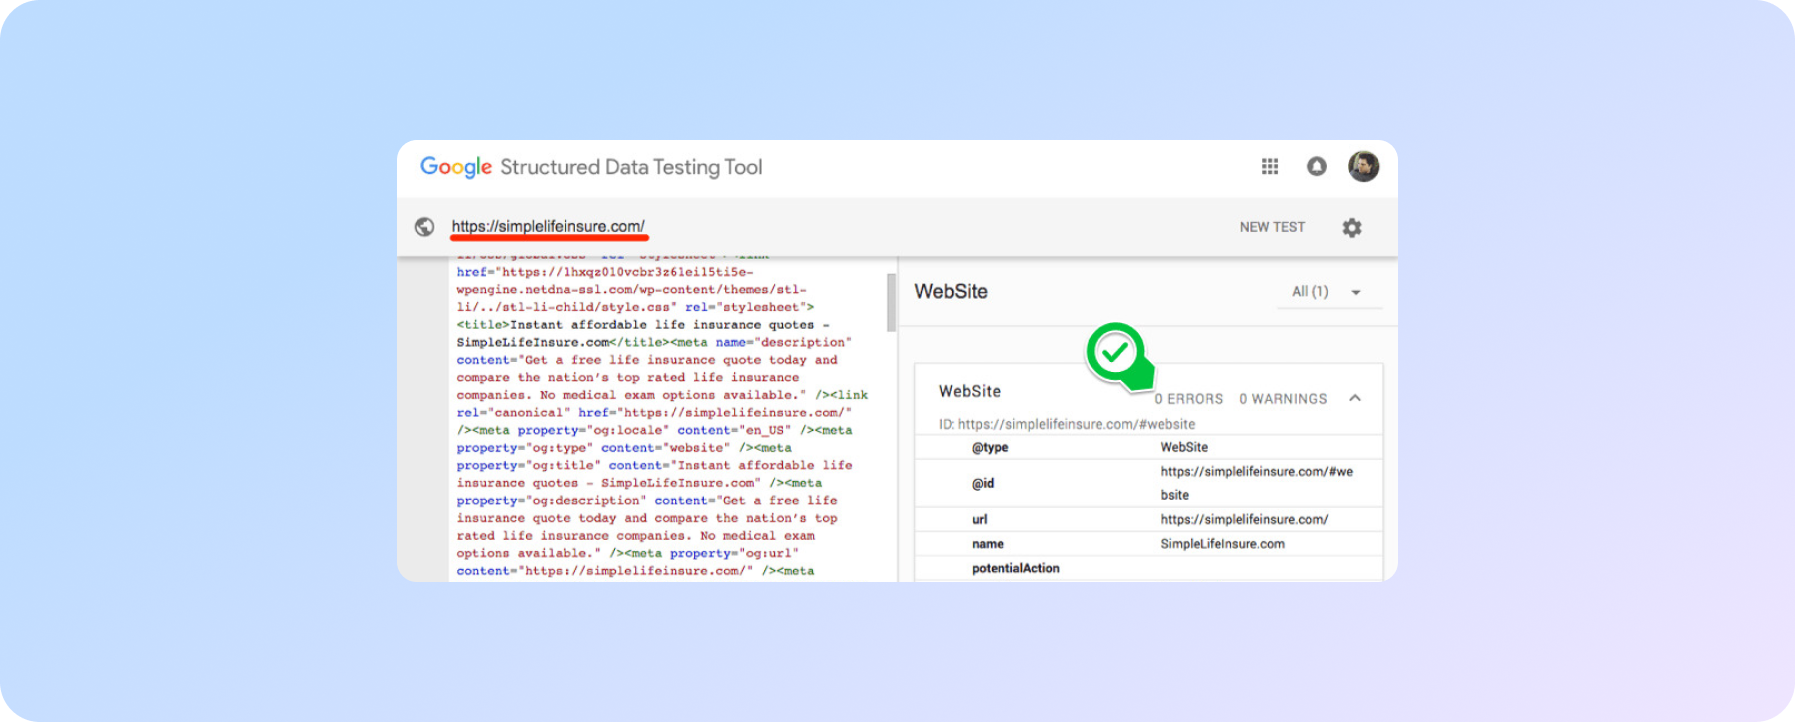This screenshot has height=722, width=1795.
Task: Click the user profile avatar
Action: click(1363, 166)
